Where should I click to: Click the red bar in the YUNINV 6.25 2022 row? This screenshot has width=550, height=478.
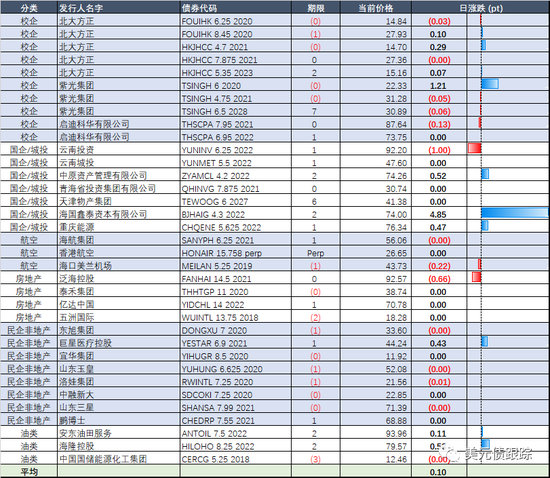[475, 148]
